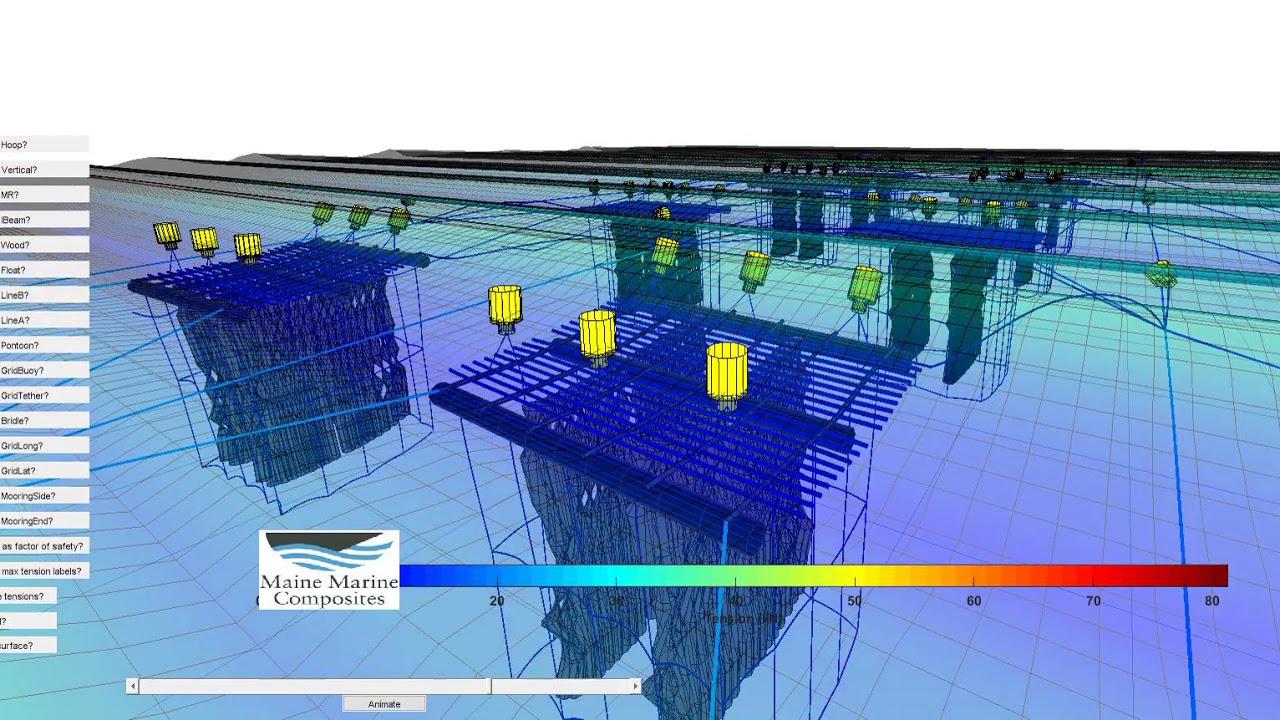Toggle the GridLat? option
This screenshot has height=720, width=1280.
[44, 470]
